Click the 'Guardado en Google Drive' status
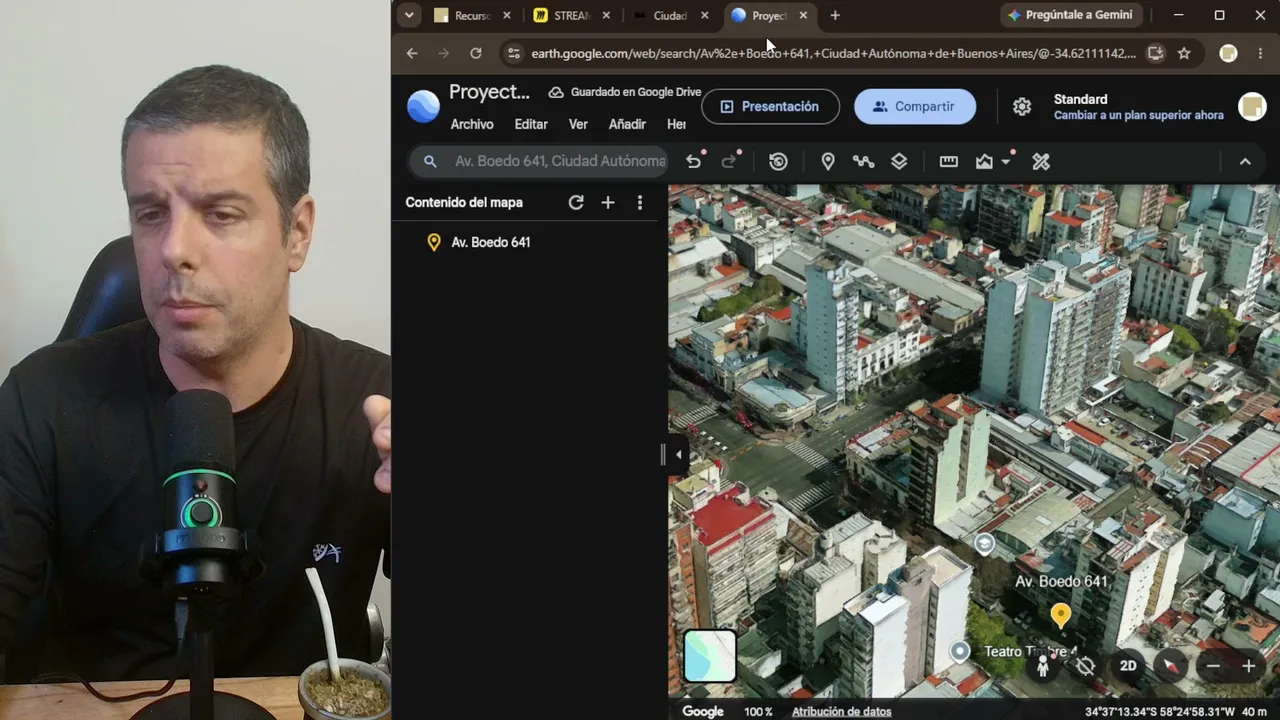The image size is (1280, 720). click(625, 92)
